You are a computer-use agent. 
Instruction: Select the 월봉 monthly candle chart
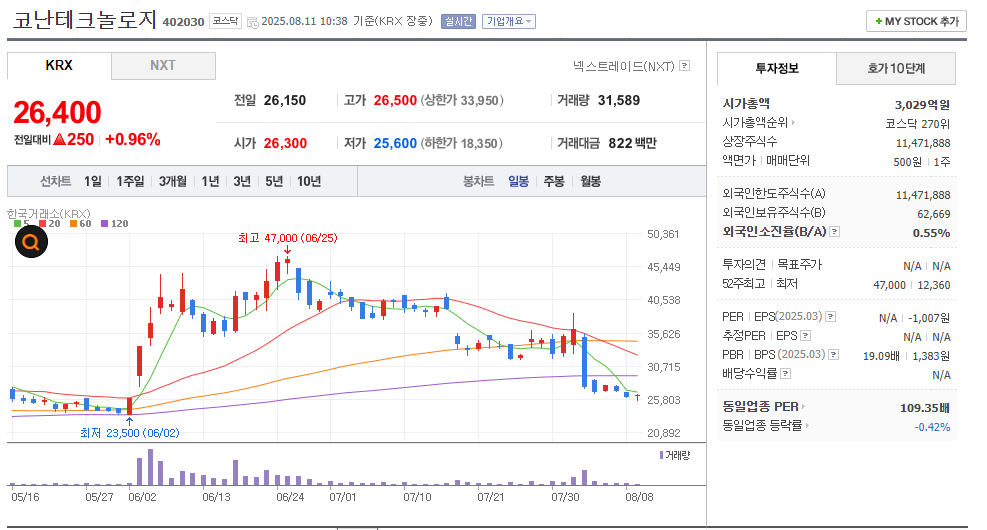pyautogui.click(x=590, y=181)
